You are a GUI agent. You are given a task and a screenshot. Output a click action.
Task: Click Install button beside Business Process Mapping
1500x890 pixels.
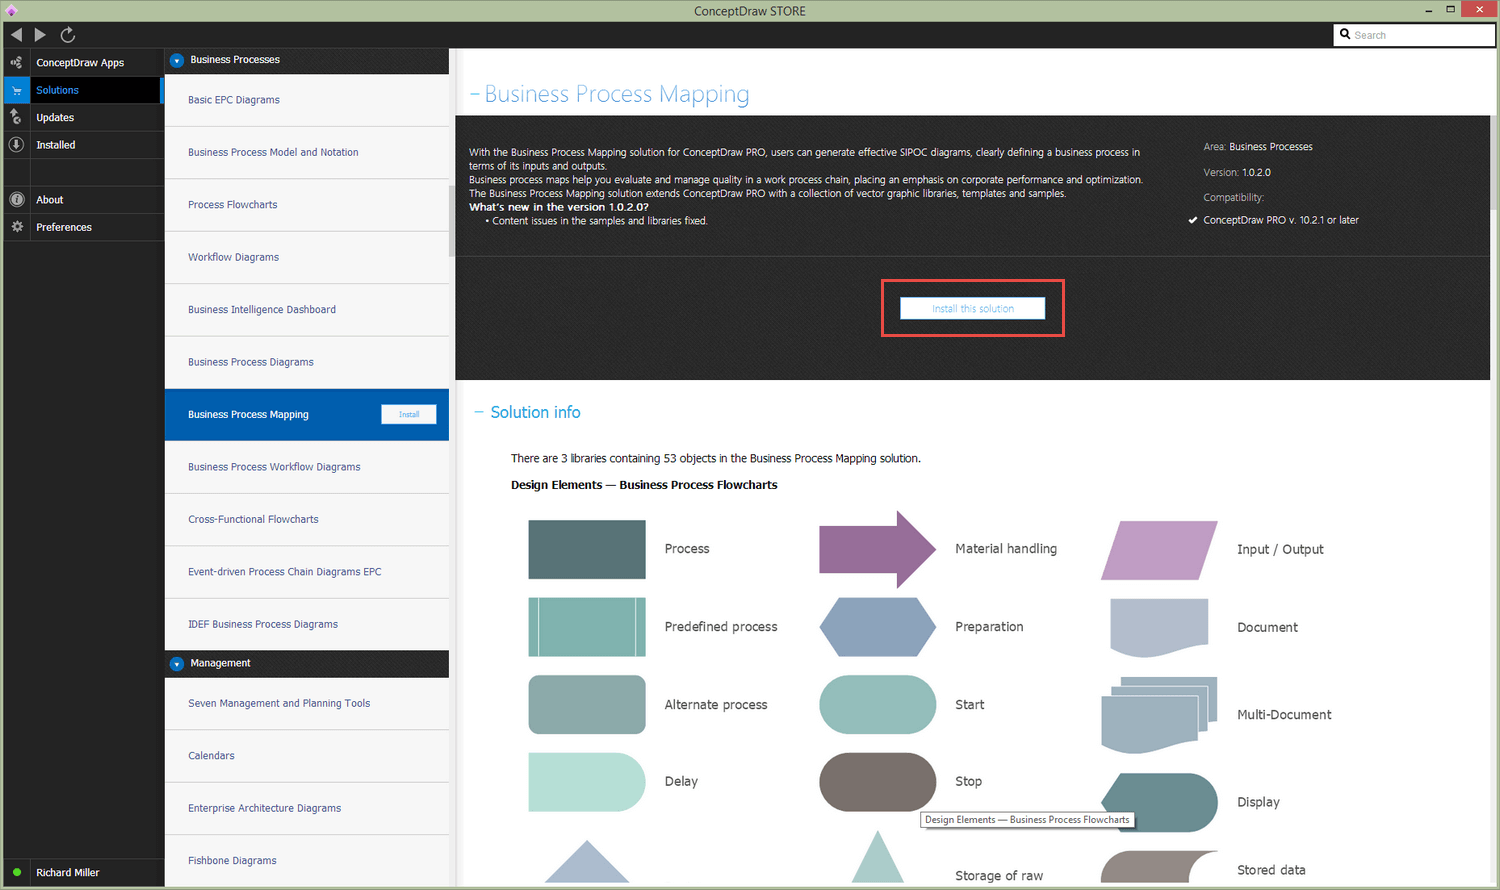[x=409, y=414]
